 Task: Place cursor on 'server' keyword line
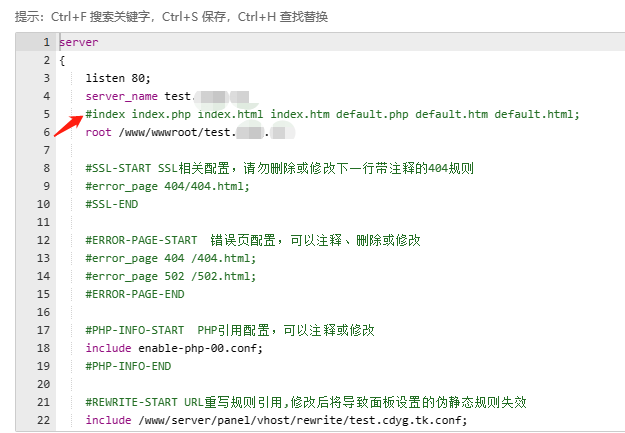point(79,42)
